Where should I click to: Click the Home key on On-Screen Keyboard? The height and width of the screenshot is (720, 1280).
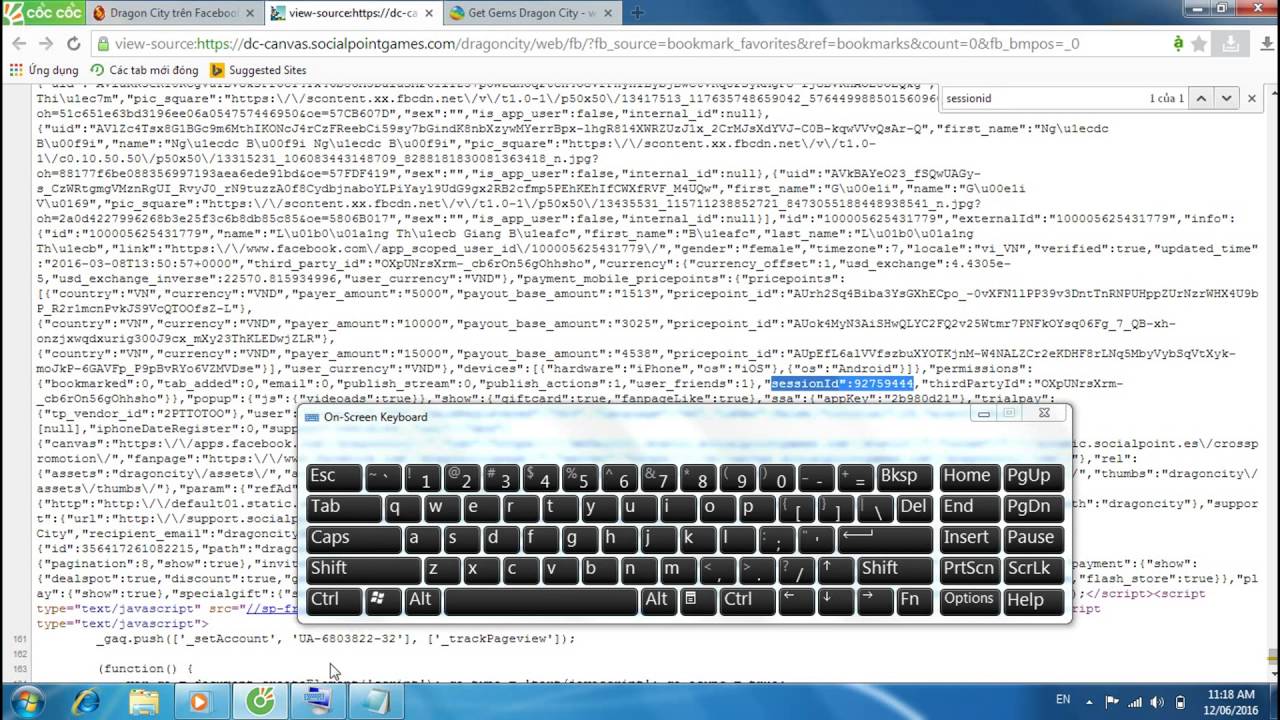click(x=969, y=477)
